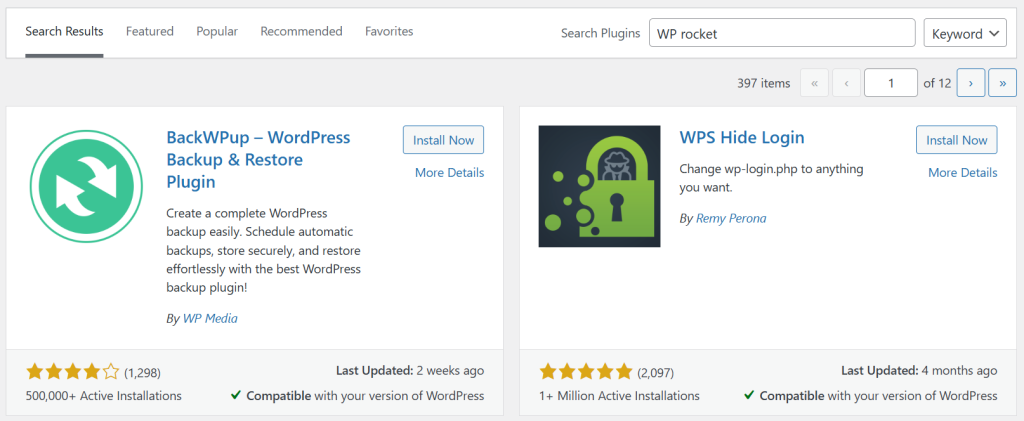Go to next page of results
This screenshot has width=1024, height=421.
[970, 83]
